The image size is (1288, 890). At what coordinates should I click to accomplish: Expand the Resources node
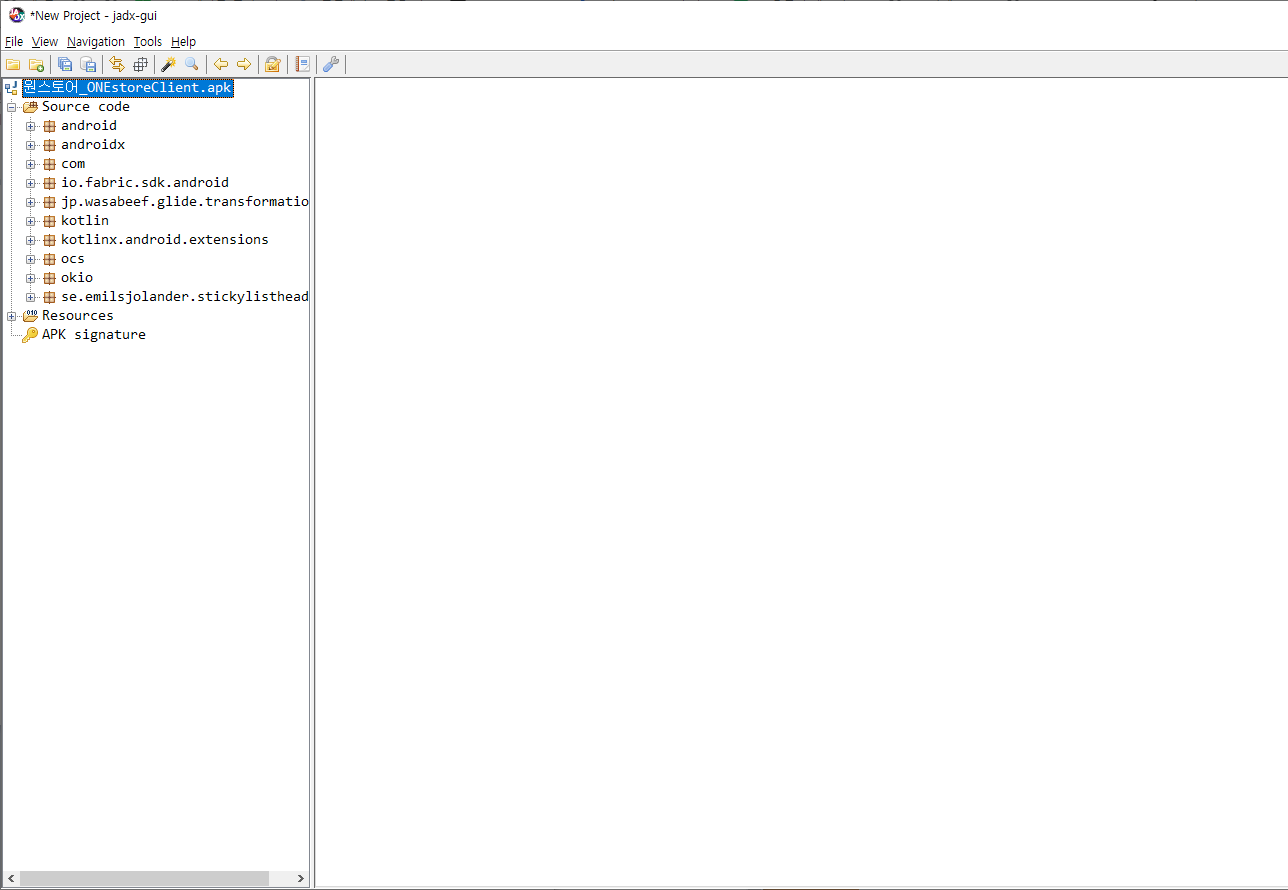[x=12, y=316]
